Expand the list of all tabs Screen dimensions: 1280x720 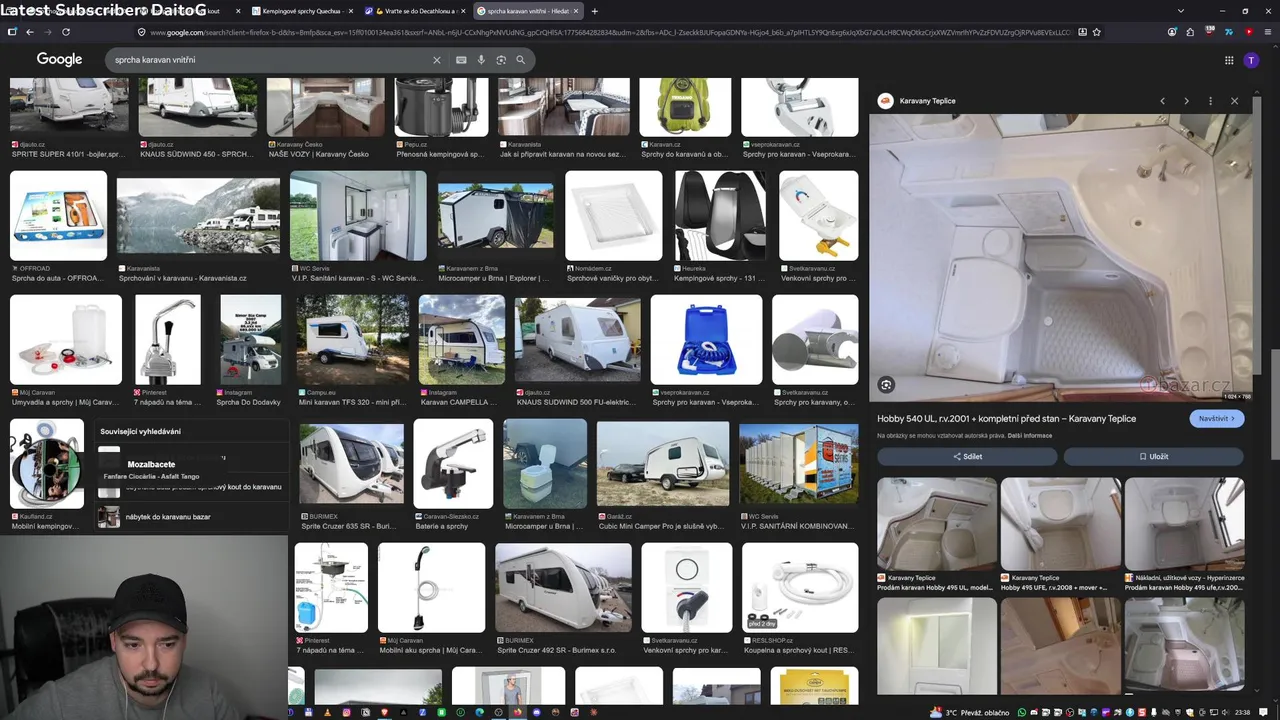pyautogui.click(x=1180, y=11)
